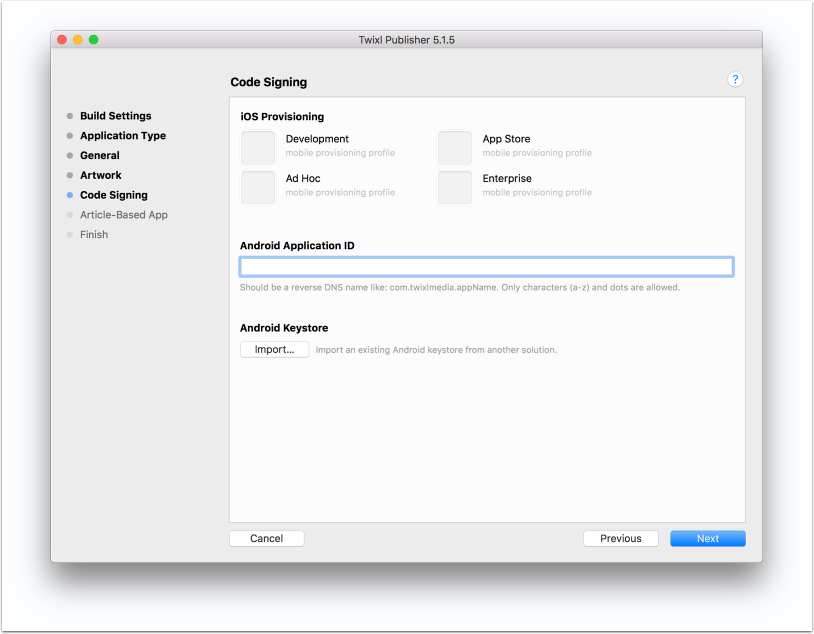Jump to the Application Type step
Image resolution: width=814 pixels, height=634 pixels.
click(123, 136)
